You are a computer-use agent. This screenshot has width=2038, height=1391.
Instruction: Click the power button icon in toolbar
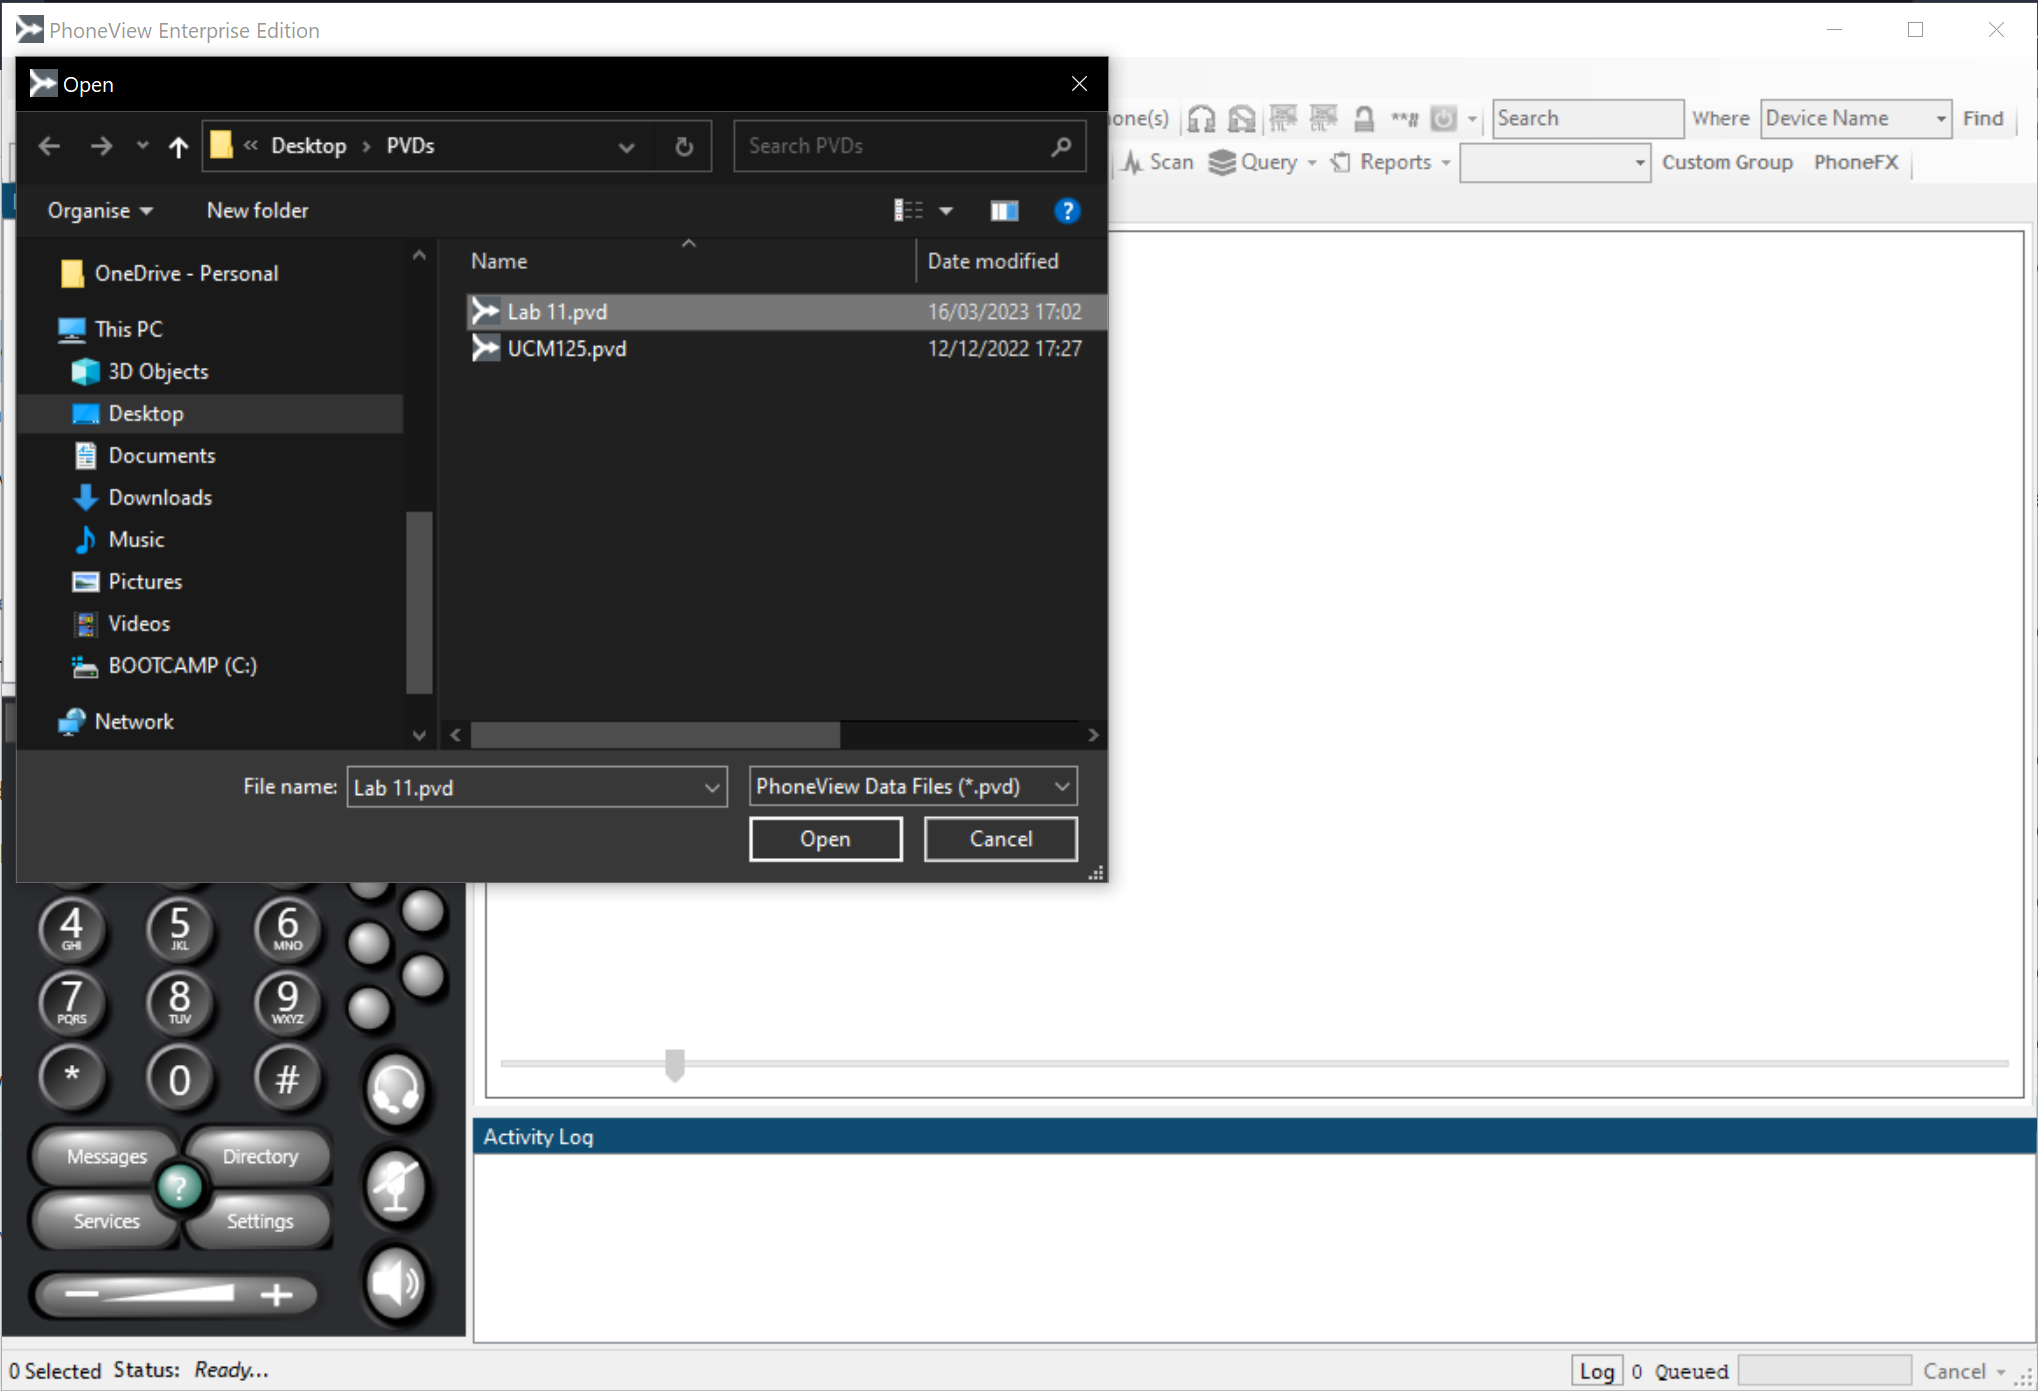point(1443,119)
